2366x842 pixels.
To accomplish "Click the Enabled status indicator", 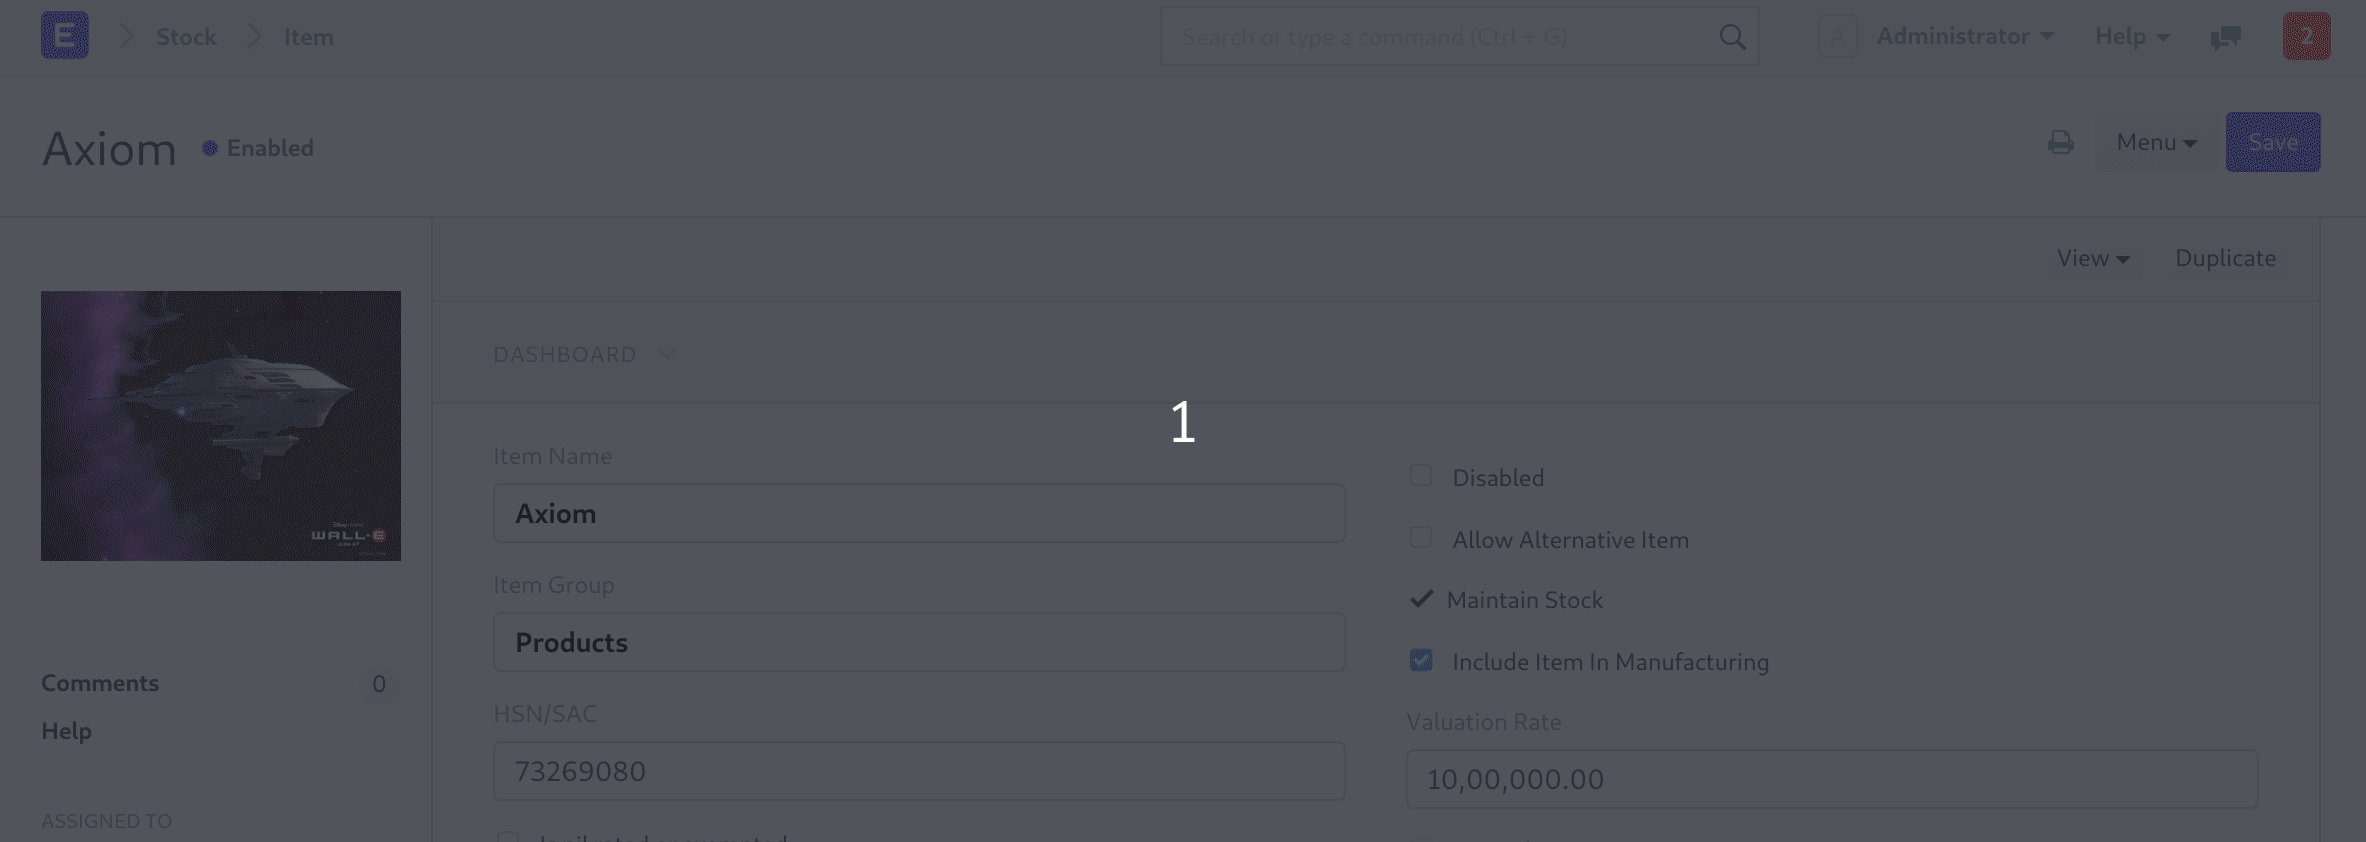I will coord(259,148).
